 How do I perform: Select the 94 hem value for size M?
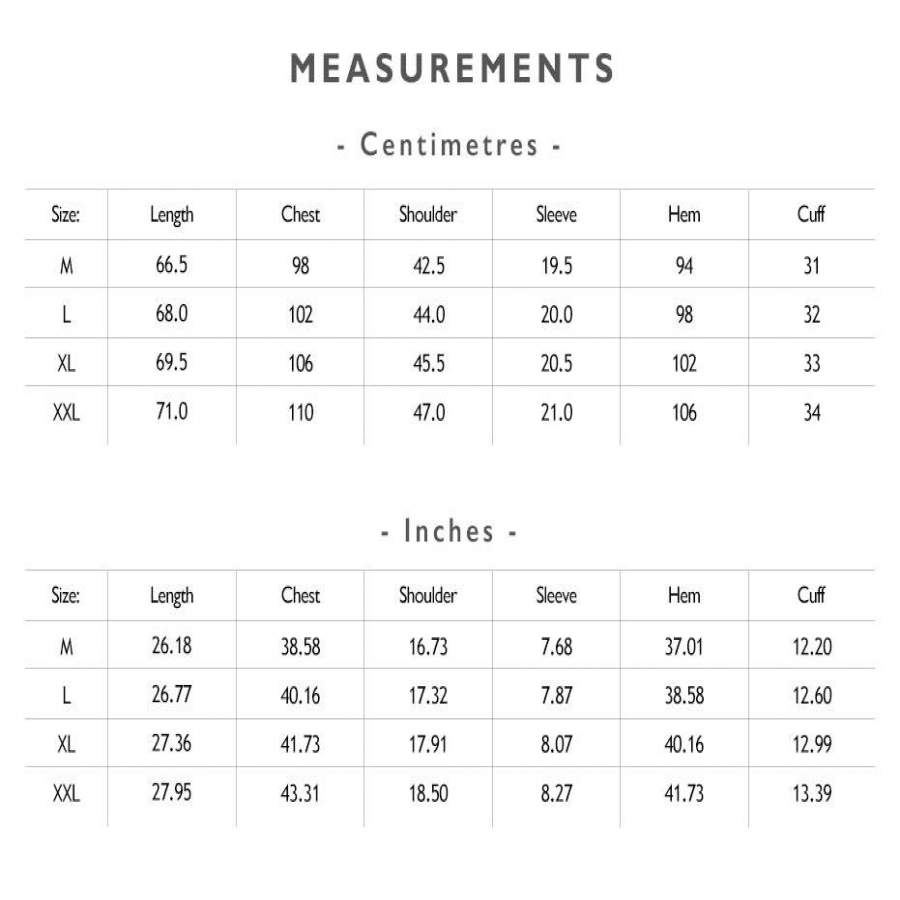point(684,265)
